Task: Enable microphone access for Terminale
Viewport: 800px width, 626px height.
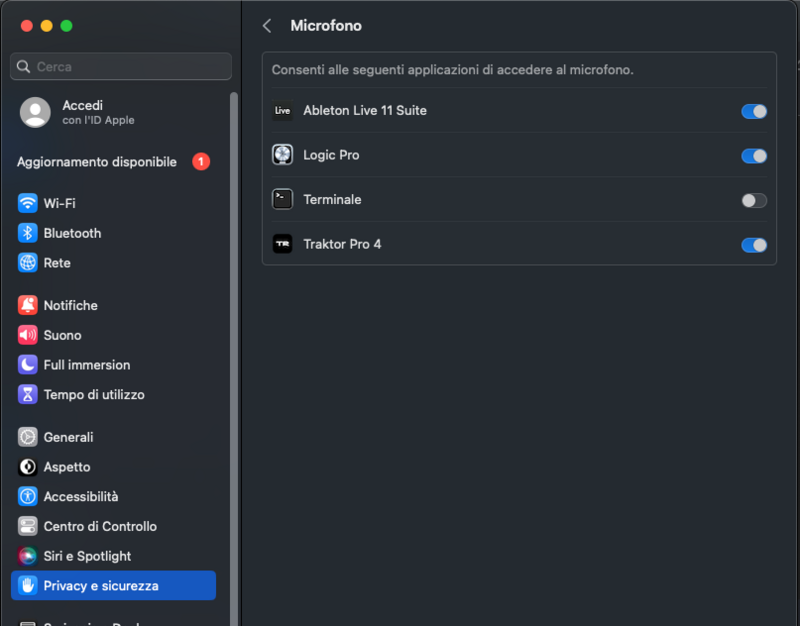Action: 754,200
